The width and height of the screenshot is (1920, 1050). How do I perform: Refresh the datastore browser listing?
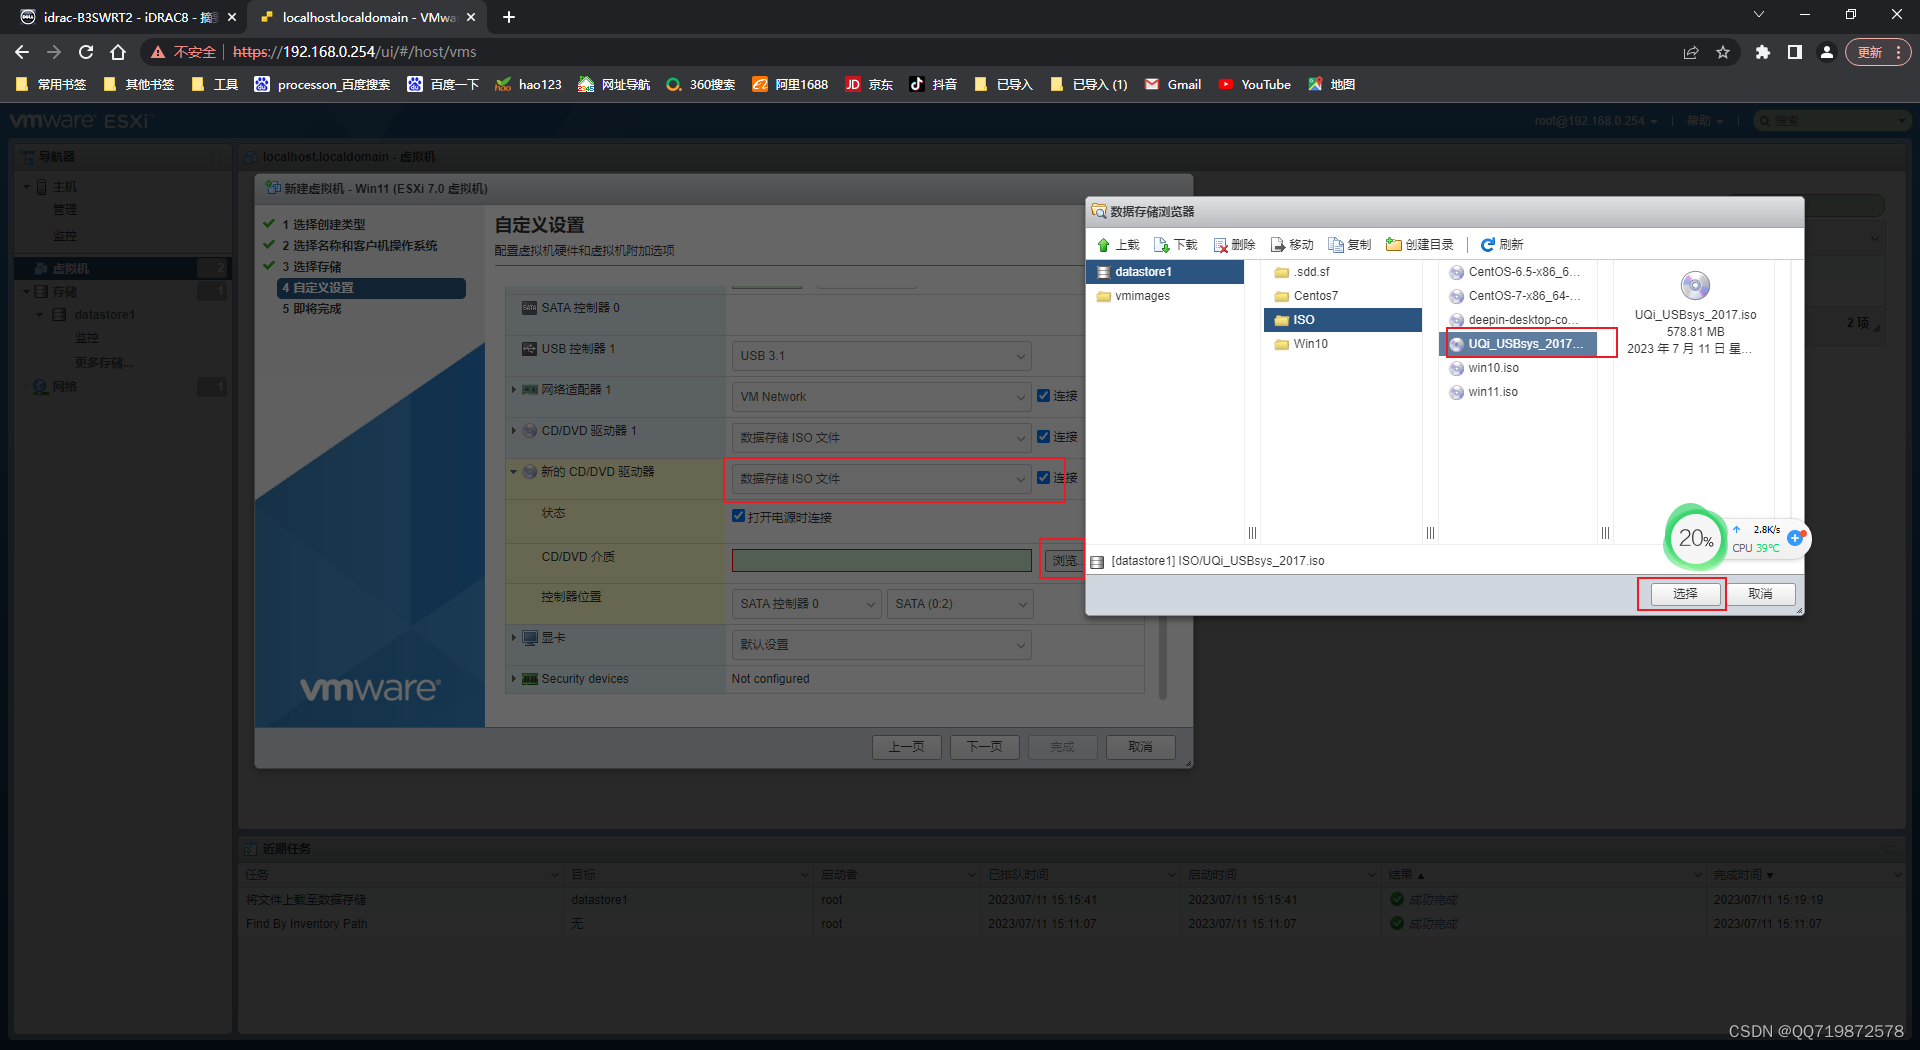pyautogui.click(x=1502, y=245)
